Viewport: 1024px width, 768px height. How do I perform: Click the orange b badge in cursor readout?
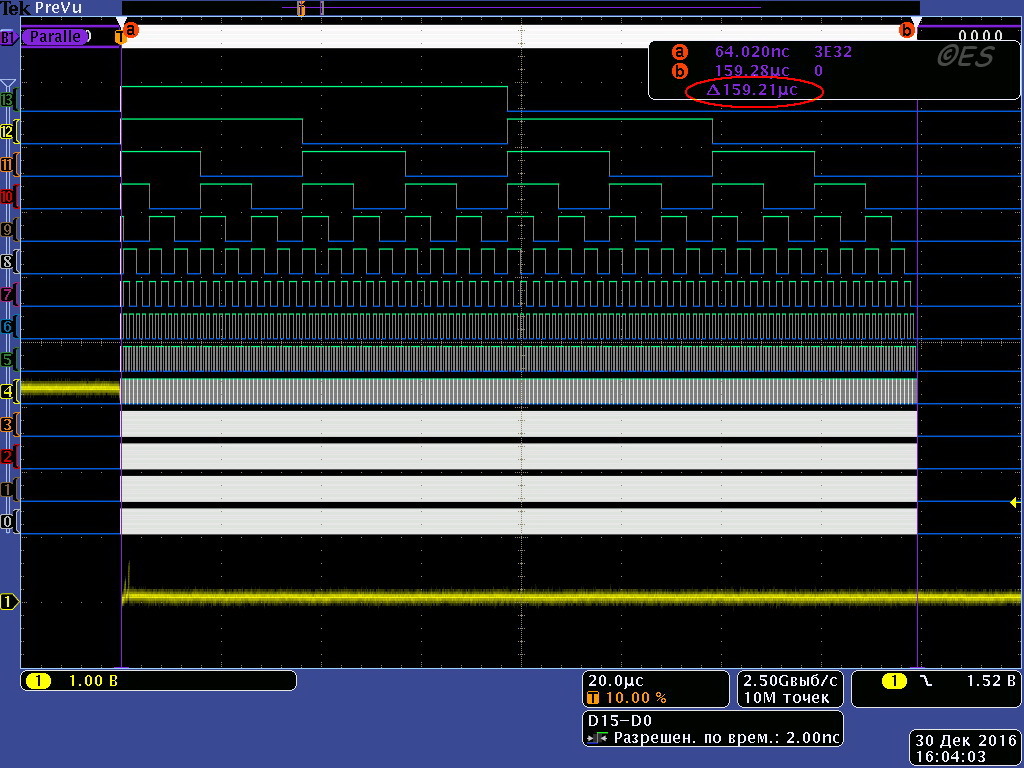point(680,70)
